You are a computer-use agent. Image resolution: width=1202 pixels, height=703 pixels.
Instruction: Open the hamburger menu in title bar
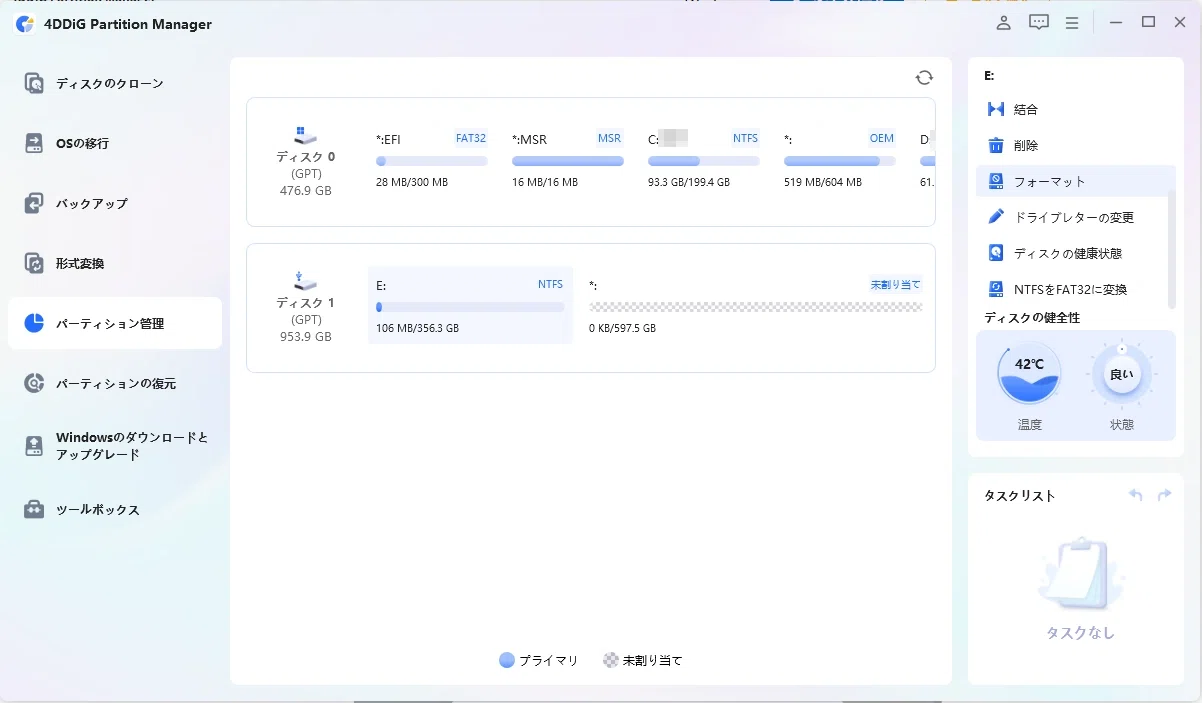tap(1072, 23)
